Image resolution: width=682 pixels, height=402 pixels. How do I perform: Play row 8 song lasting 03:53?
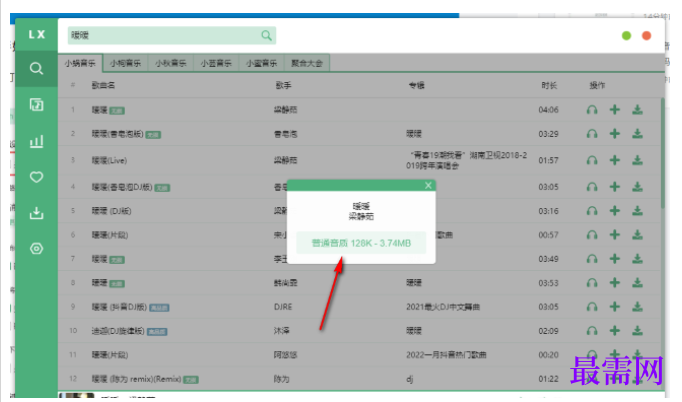click(592, 283)
